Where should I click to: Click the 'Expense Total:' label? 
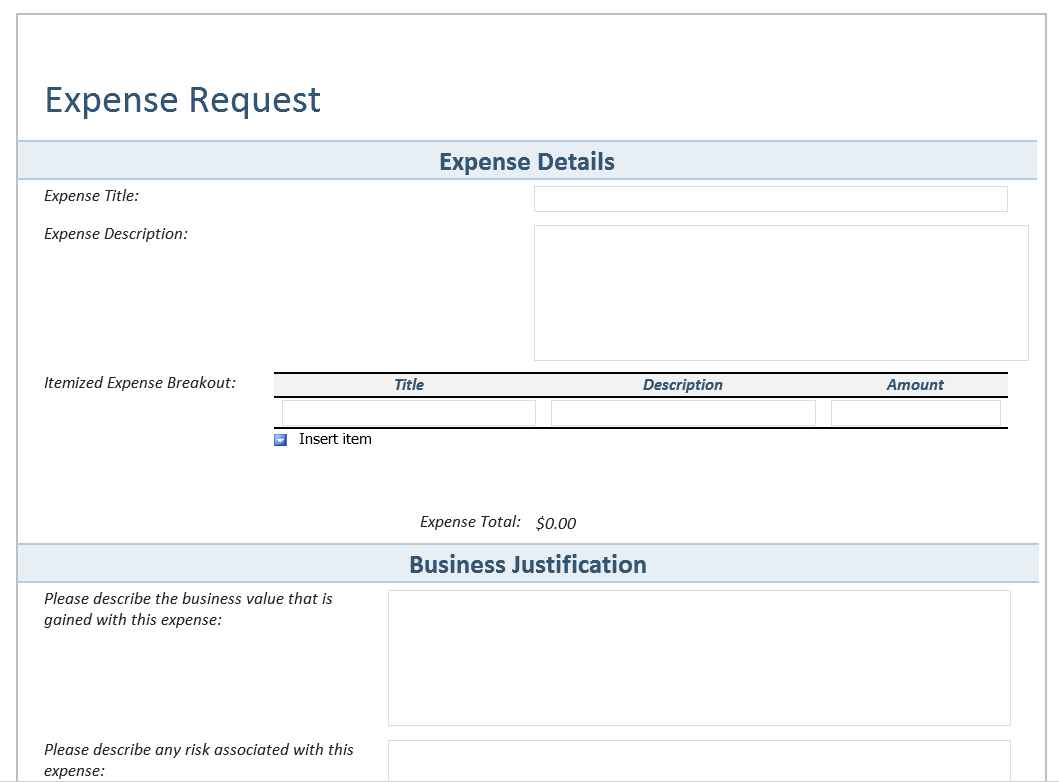coord(470,522)
